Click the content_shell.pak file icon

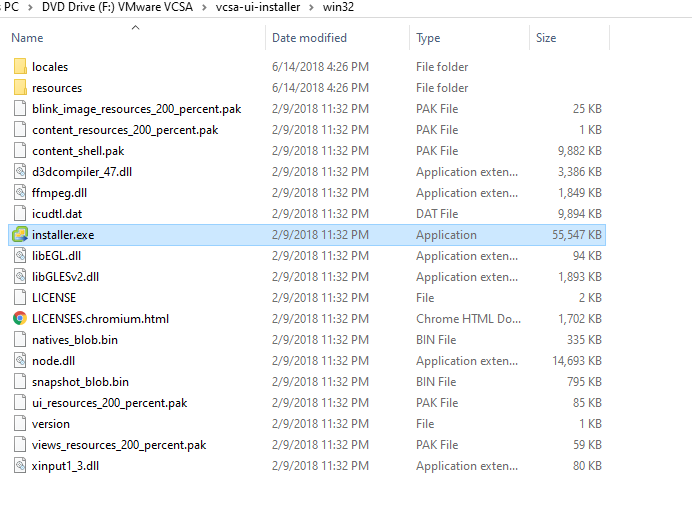[x=20, y=150]
